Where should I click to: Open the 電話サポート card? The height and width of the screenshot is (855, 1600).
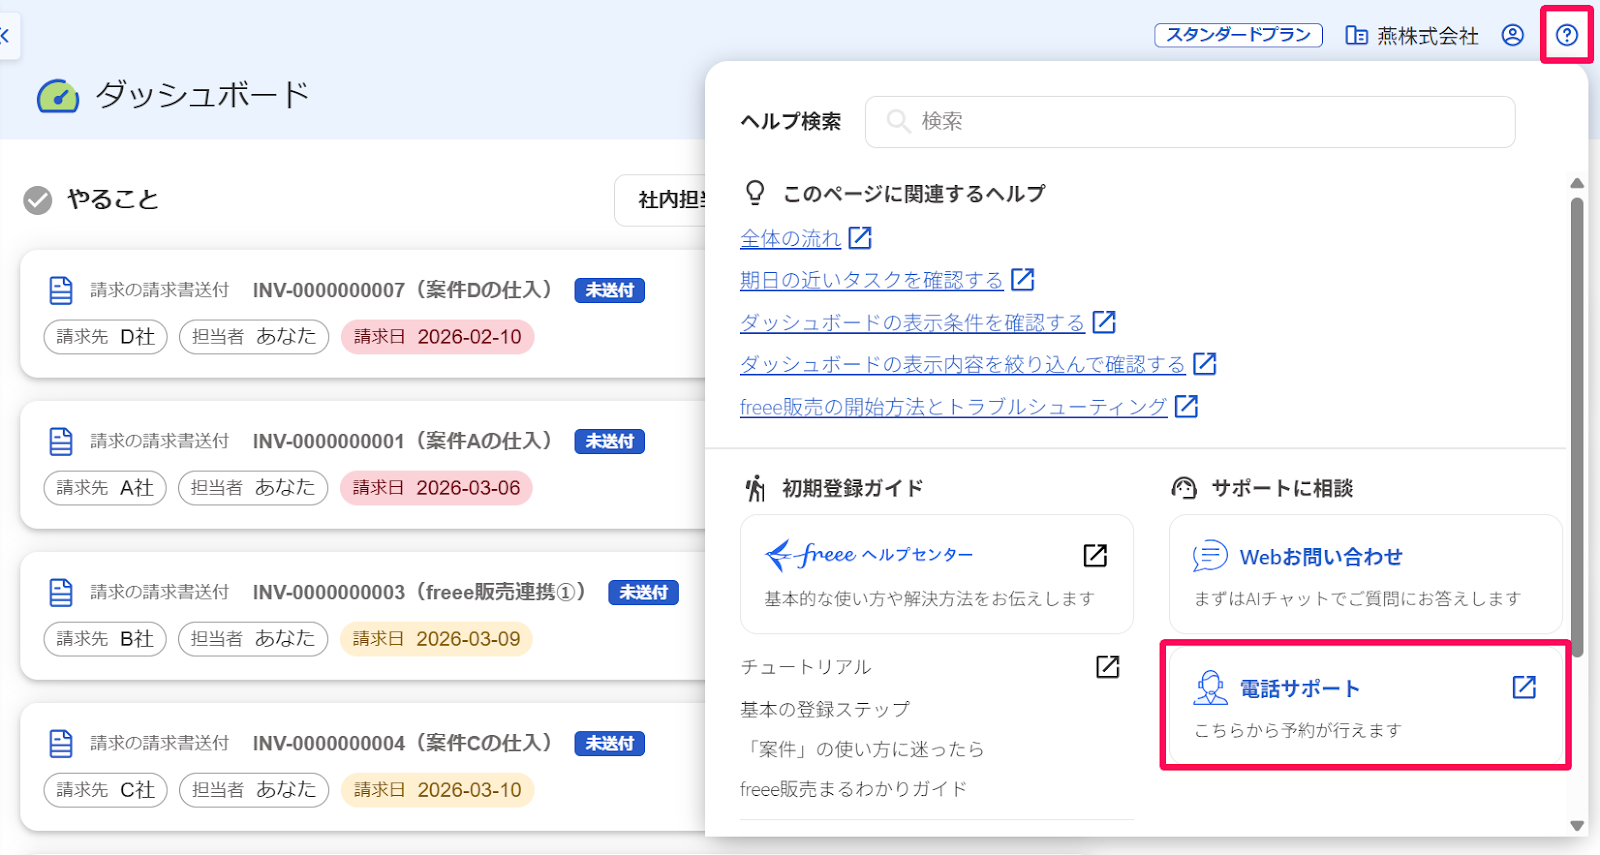click(1365, 705)
